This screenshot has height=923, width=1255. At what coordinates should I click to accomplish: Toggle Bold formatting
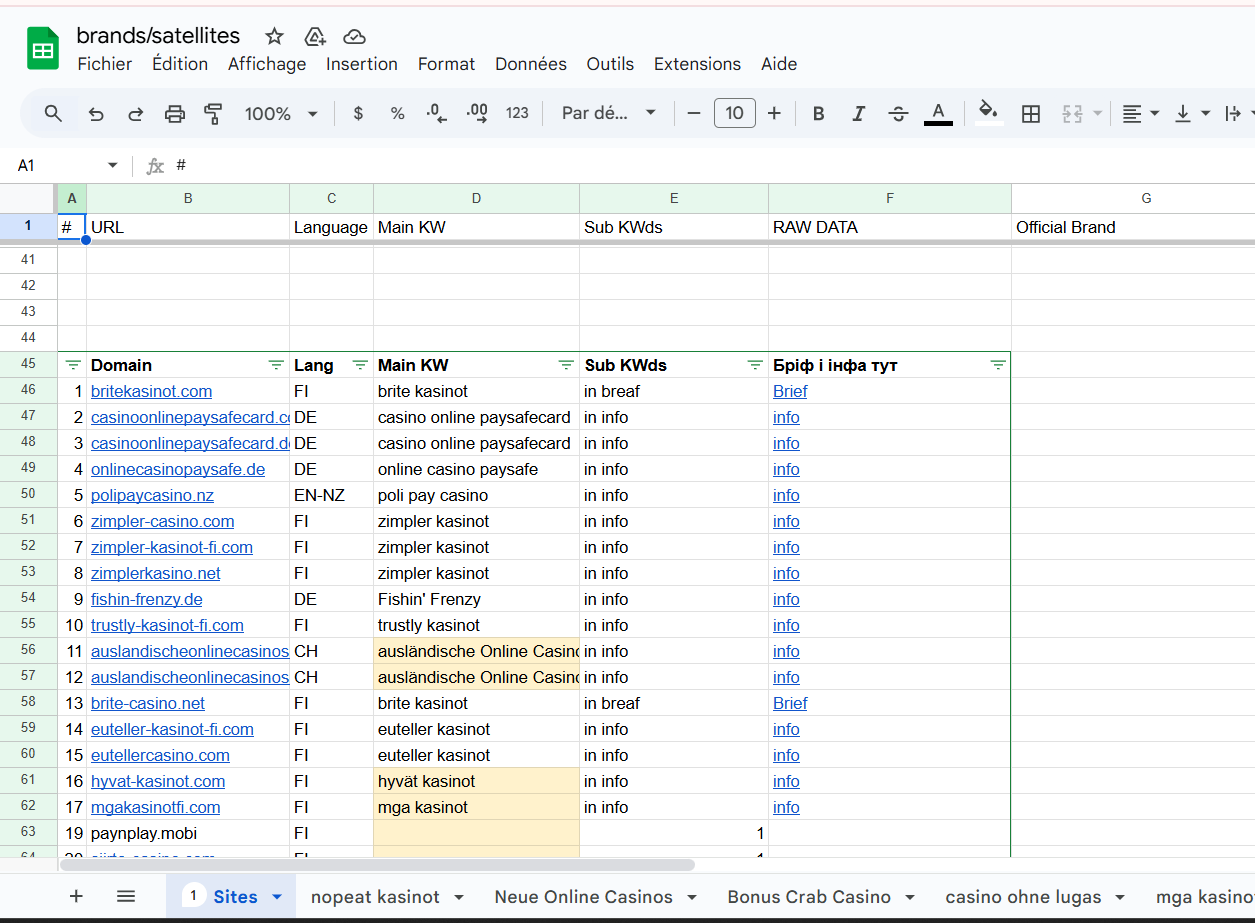[x=818, y=114]
